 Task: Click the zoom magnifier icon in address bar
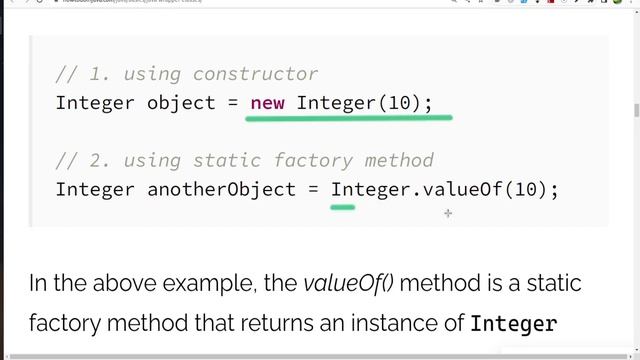(454, 1)
